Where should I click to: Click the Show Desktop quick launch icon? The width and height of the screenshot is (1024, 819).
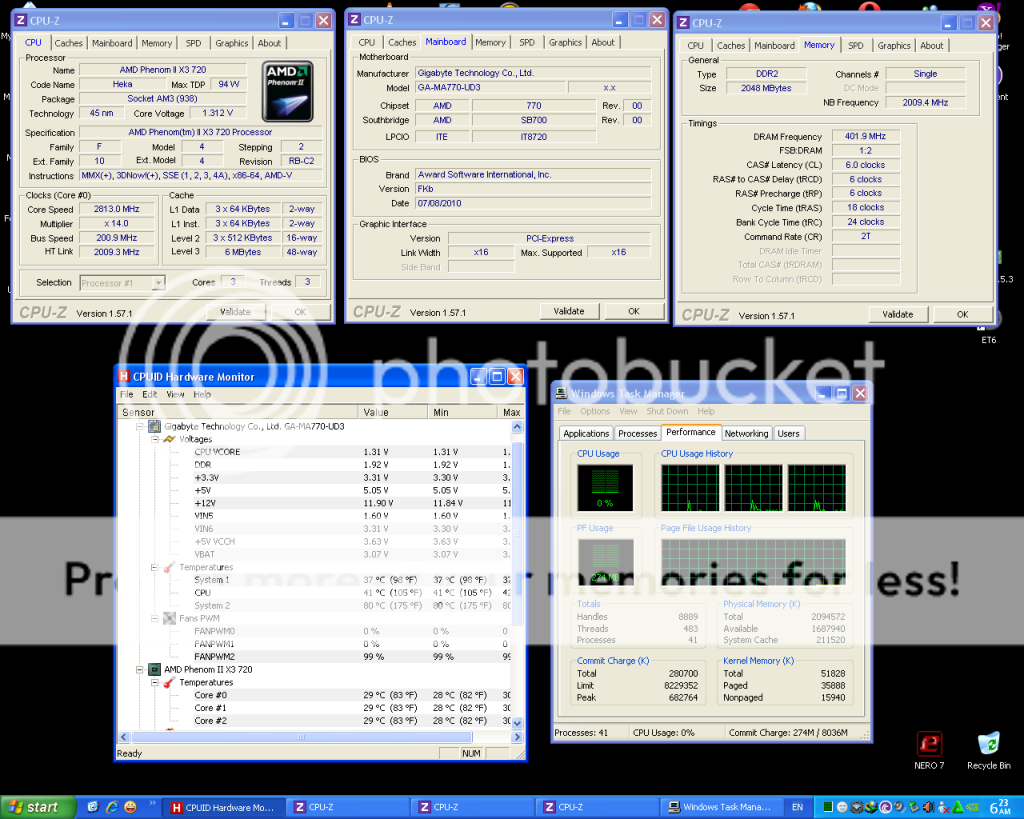click(x=93, y=807)
